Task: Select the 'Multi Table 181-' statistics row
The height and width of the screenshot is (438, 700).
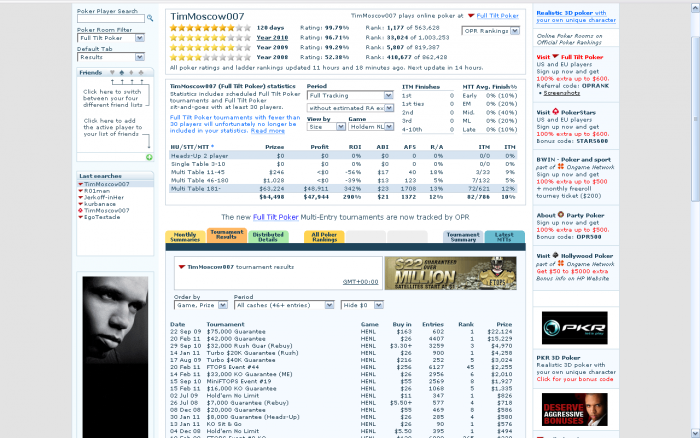Action: 343,189
